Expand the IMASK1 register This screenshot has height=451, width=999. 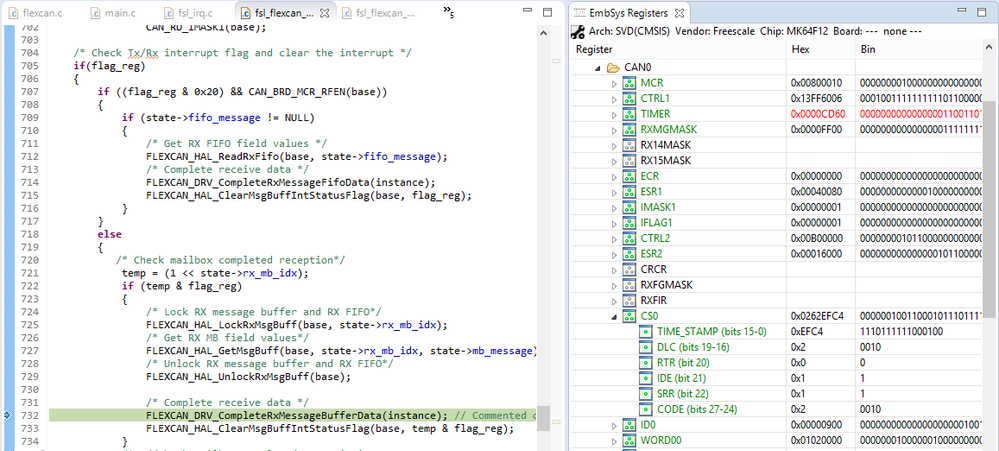(614, 208)
